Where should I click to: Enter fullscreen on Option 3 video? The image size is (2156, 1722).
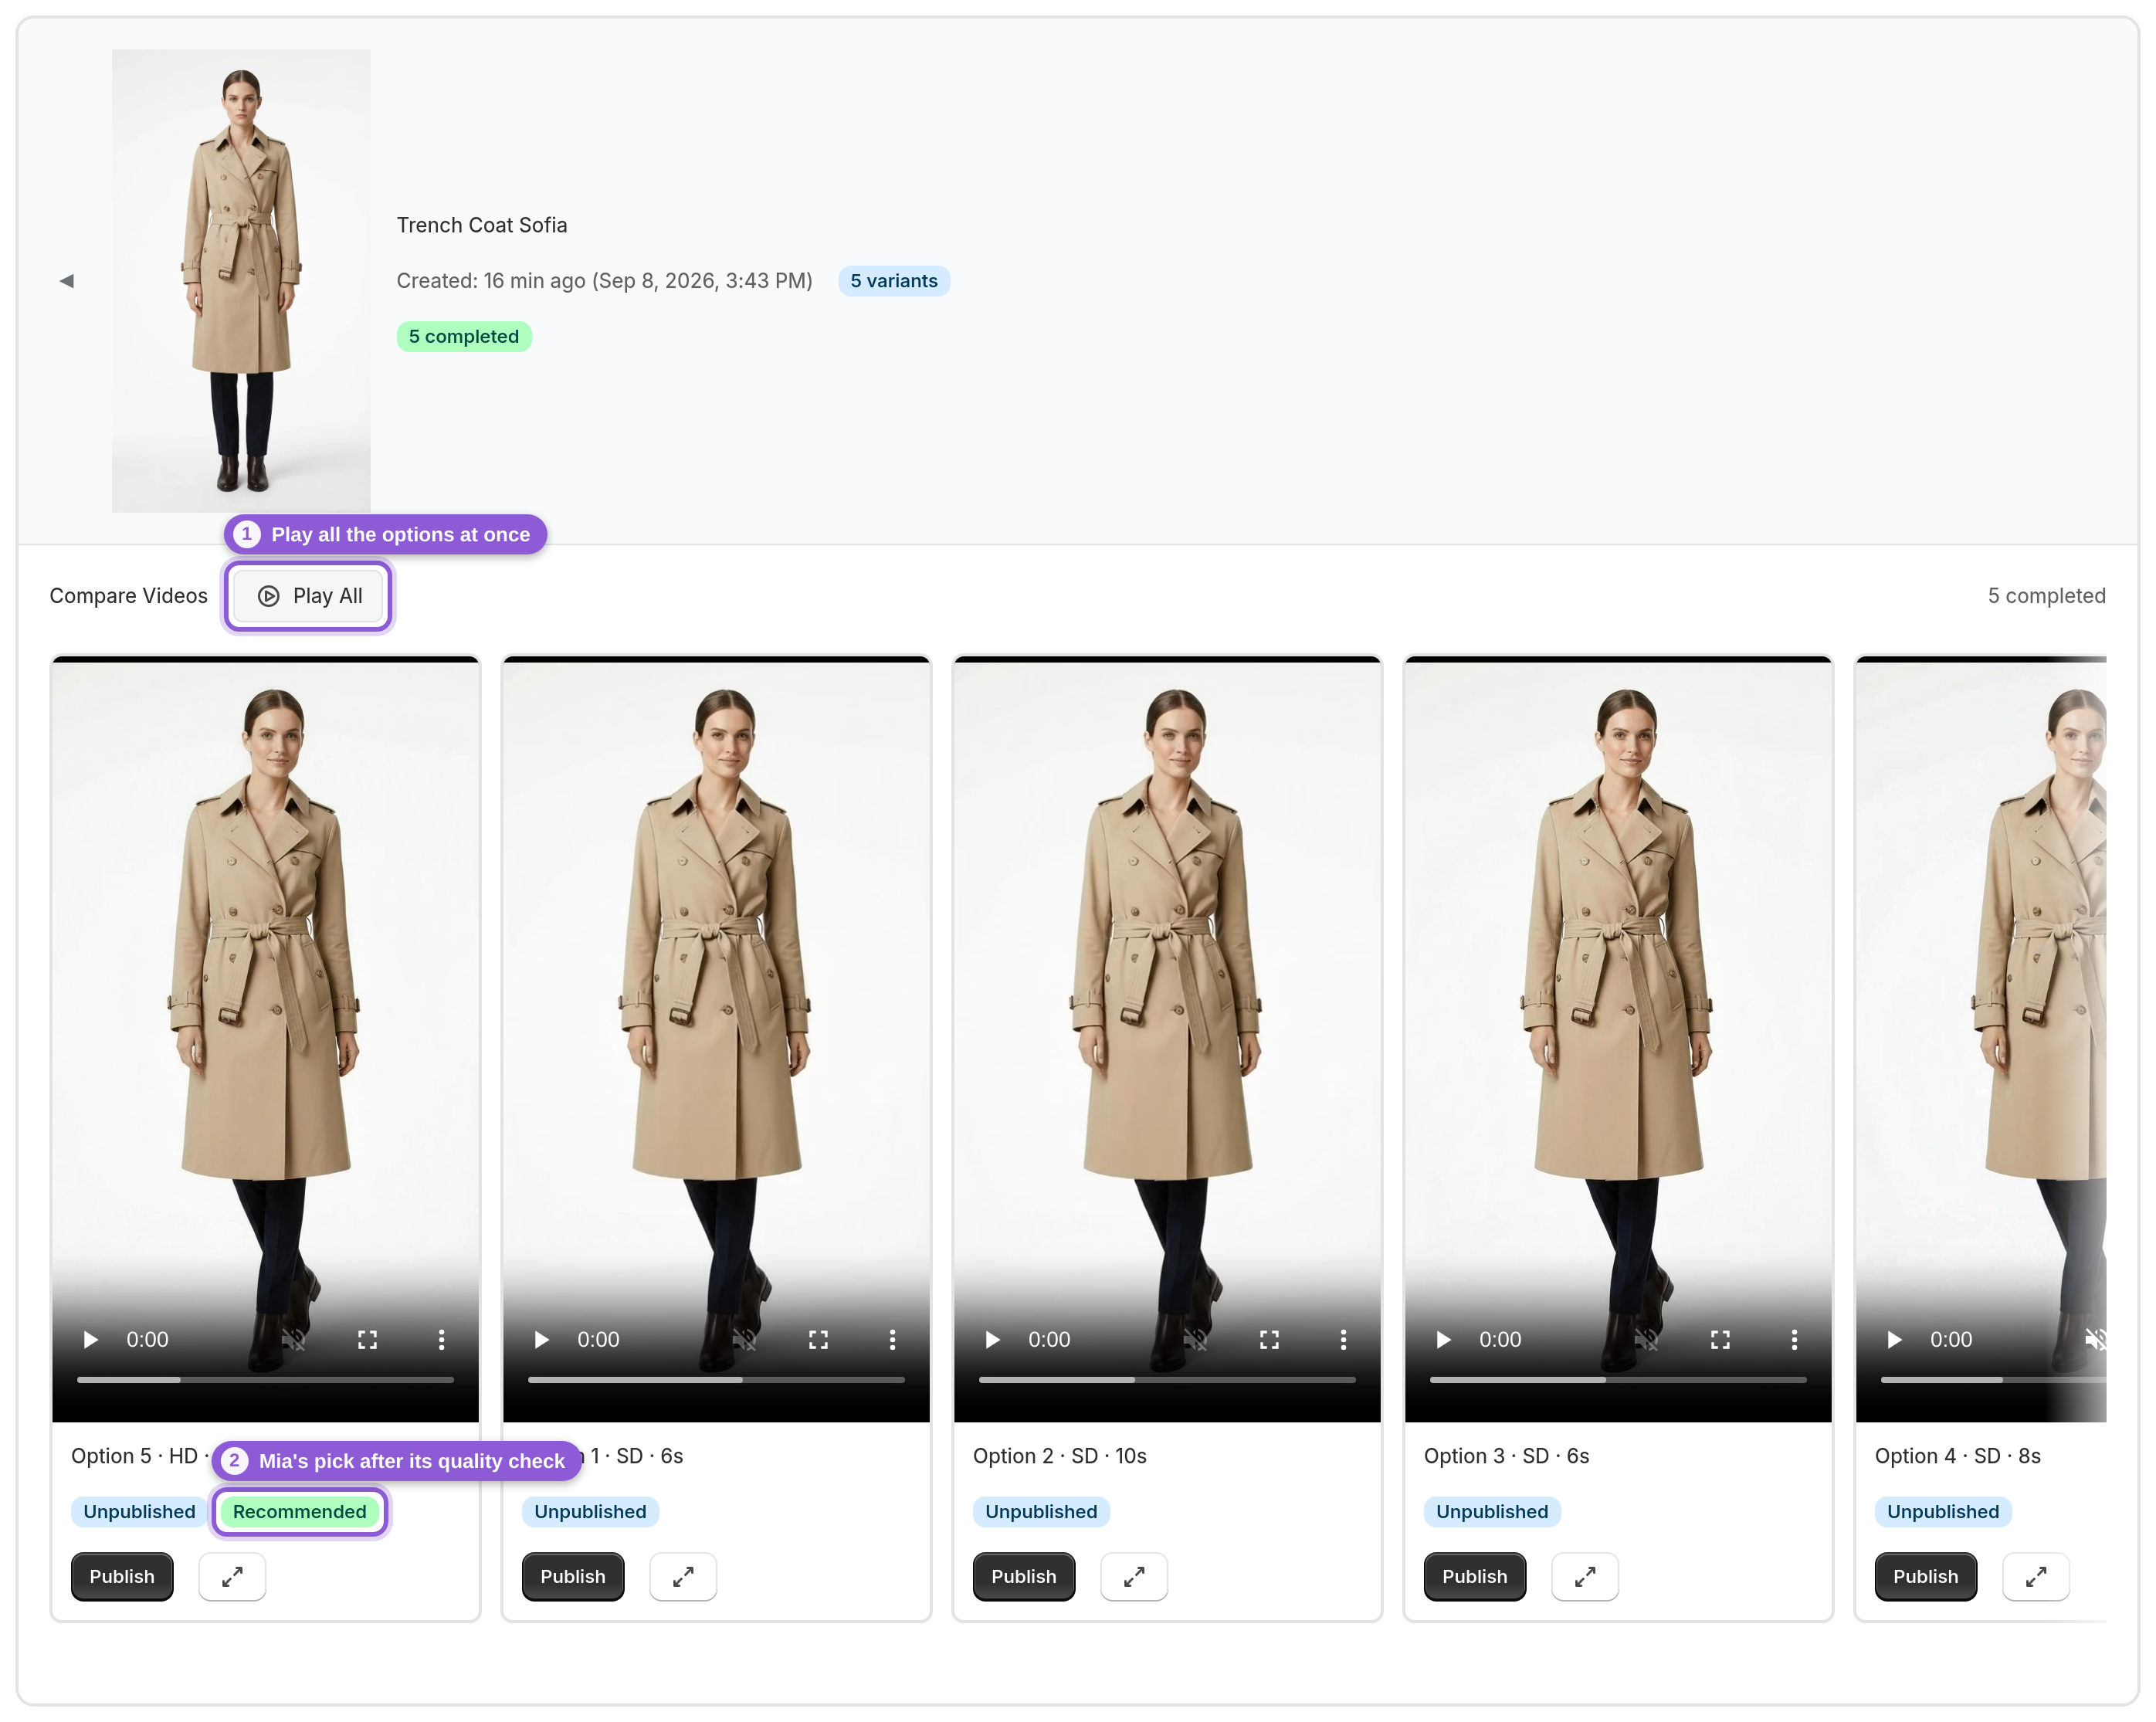pyautogui.click(x=1720, y=1339)
